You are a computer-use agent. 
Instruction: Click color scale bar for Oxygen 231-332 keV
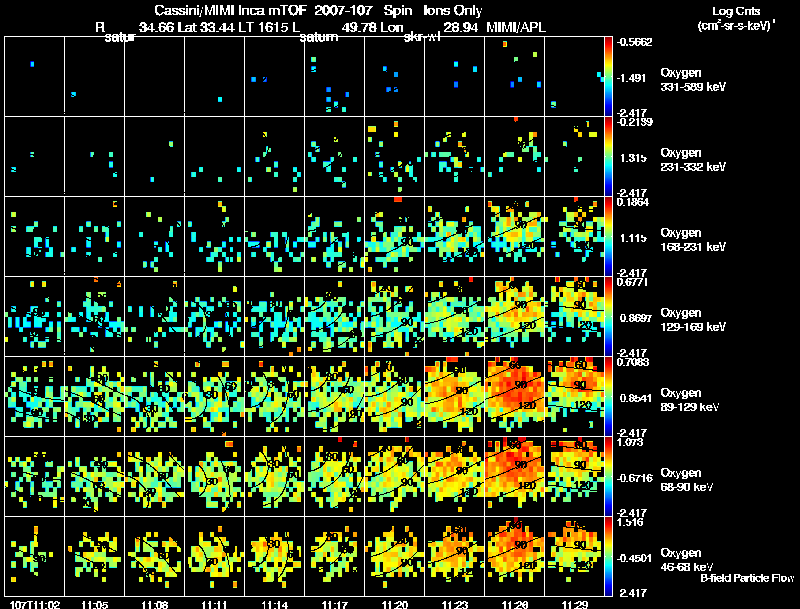[x=608, y=157]
